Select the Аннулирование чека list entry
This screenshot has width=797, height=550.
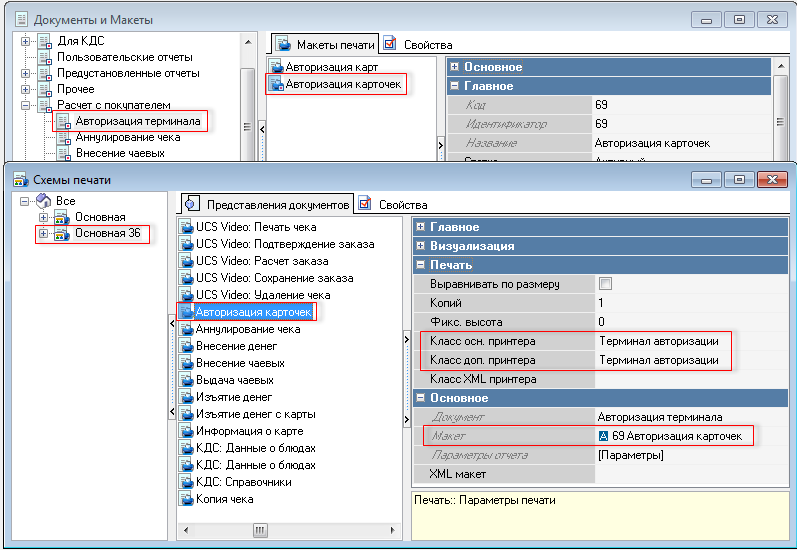pyautogui.click(x=247, y=329)
